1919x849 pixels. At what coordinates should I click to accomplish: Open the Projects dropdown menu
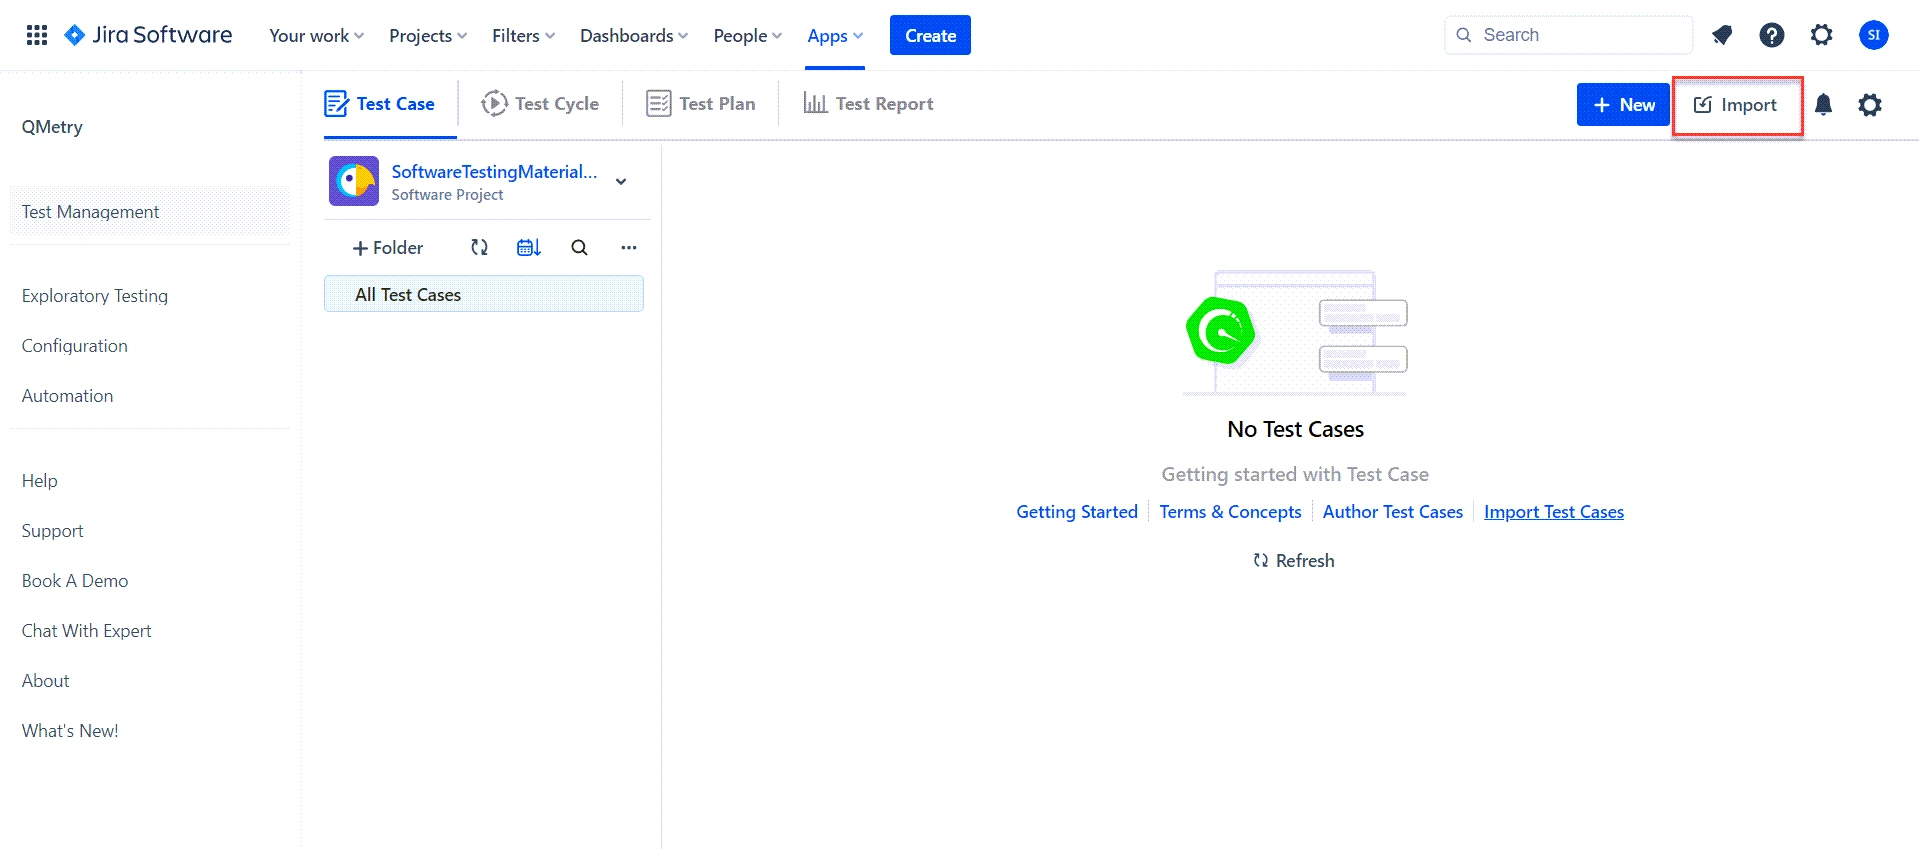pos(428,35)
